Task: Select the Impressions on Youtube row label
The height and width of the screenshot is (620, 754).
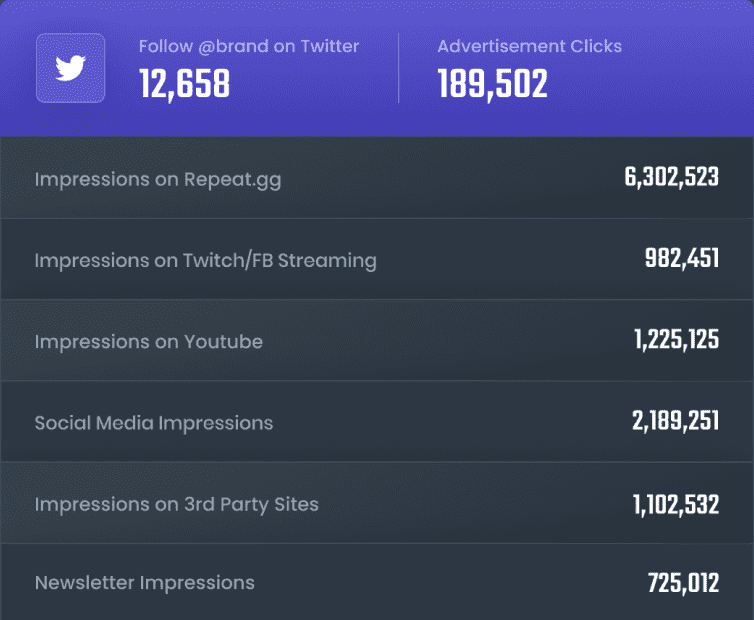Action: tap(148, 341)
